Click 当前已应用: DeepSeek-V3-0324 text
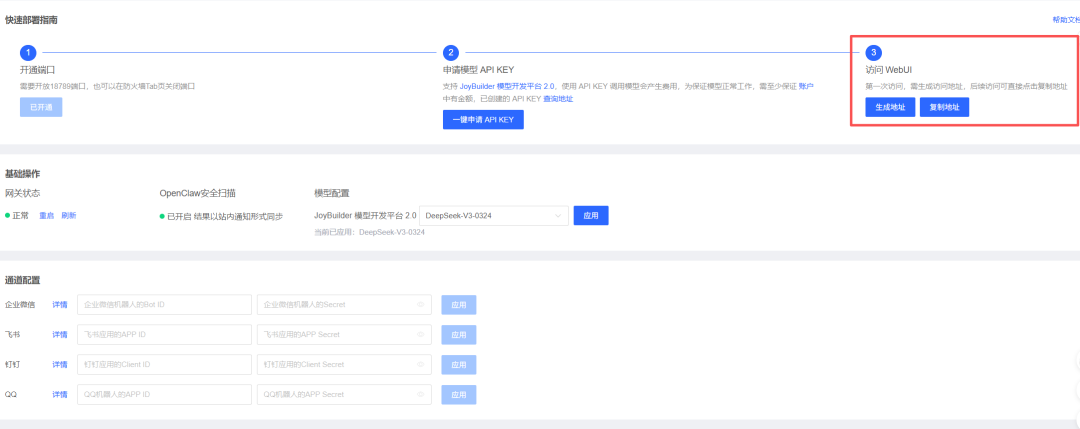The image size is (1080, 429). 369,233
